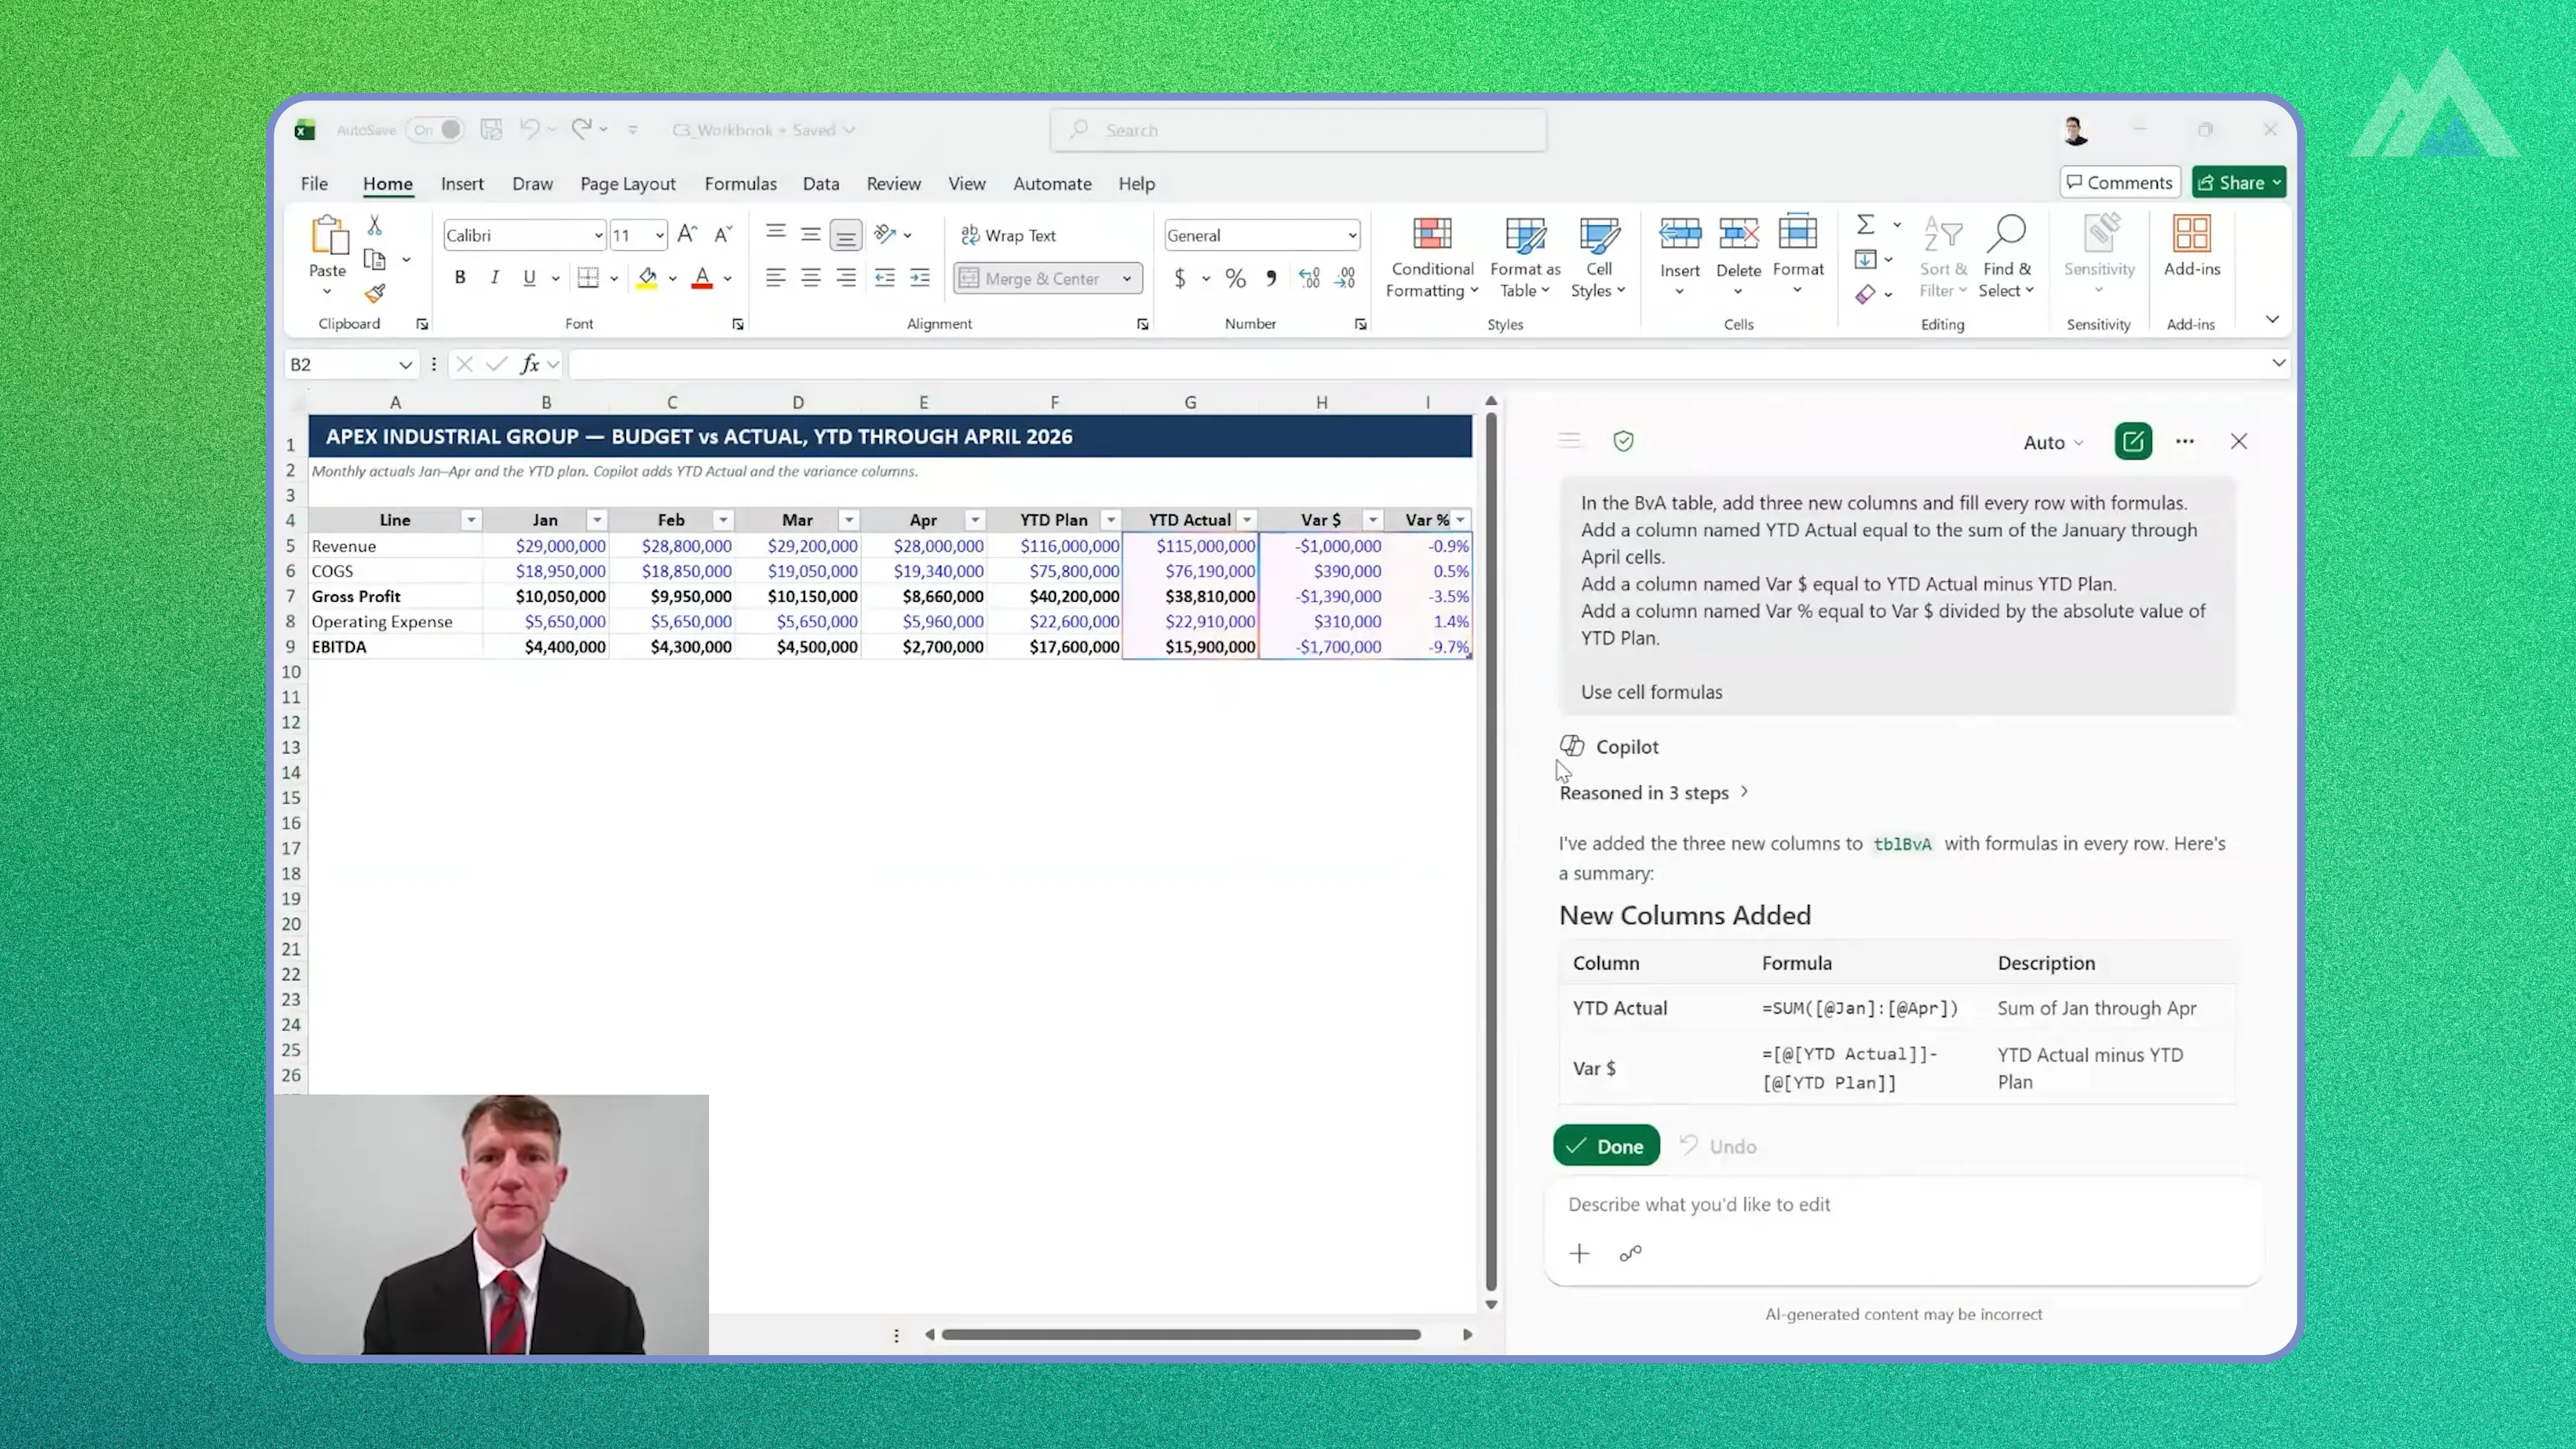Image resolution: width=2576 pixels, height=1449 pixels.
Task: Toggle the AutoSave switch
Action: (x=435, y=130)
